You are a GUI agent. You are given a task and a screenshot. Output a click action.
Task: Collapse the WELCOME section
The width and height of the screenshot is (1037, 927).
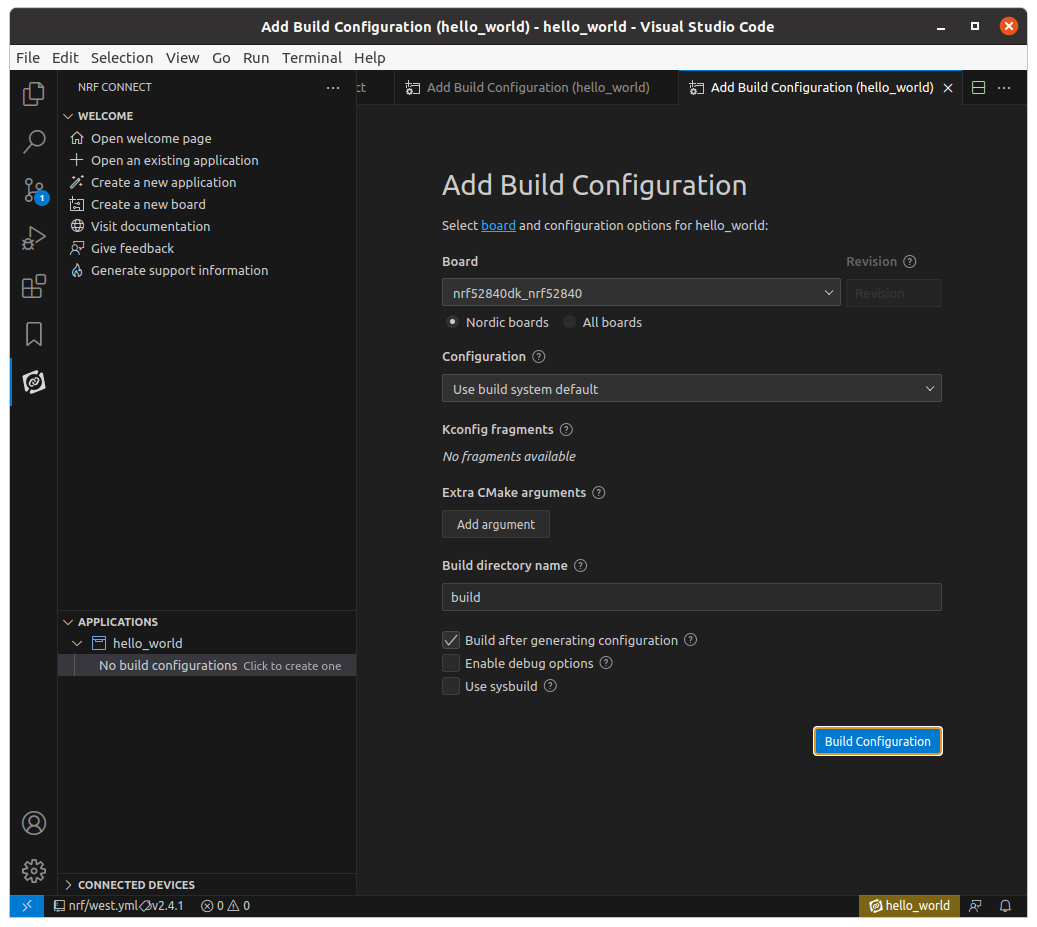click(x=67, y=116)
